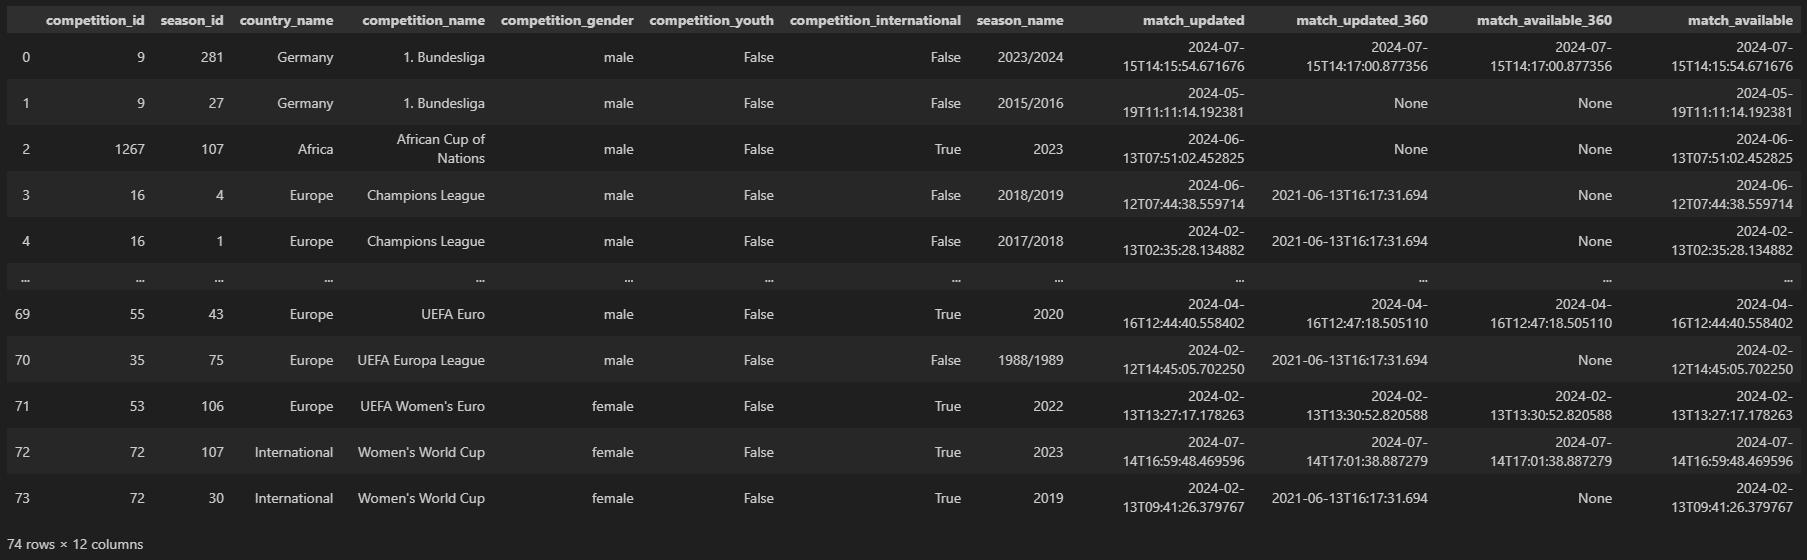1807x560 pixels.
Task: Click the competition_gender column header
Action: [567, 20]
